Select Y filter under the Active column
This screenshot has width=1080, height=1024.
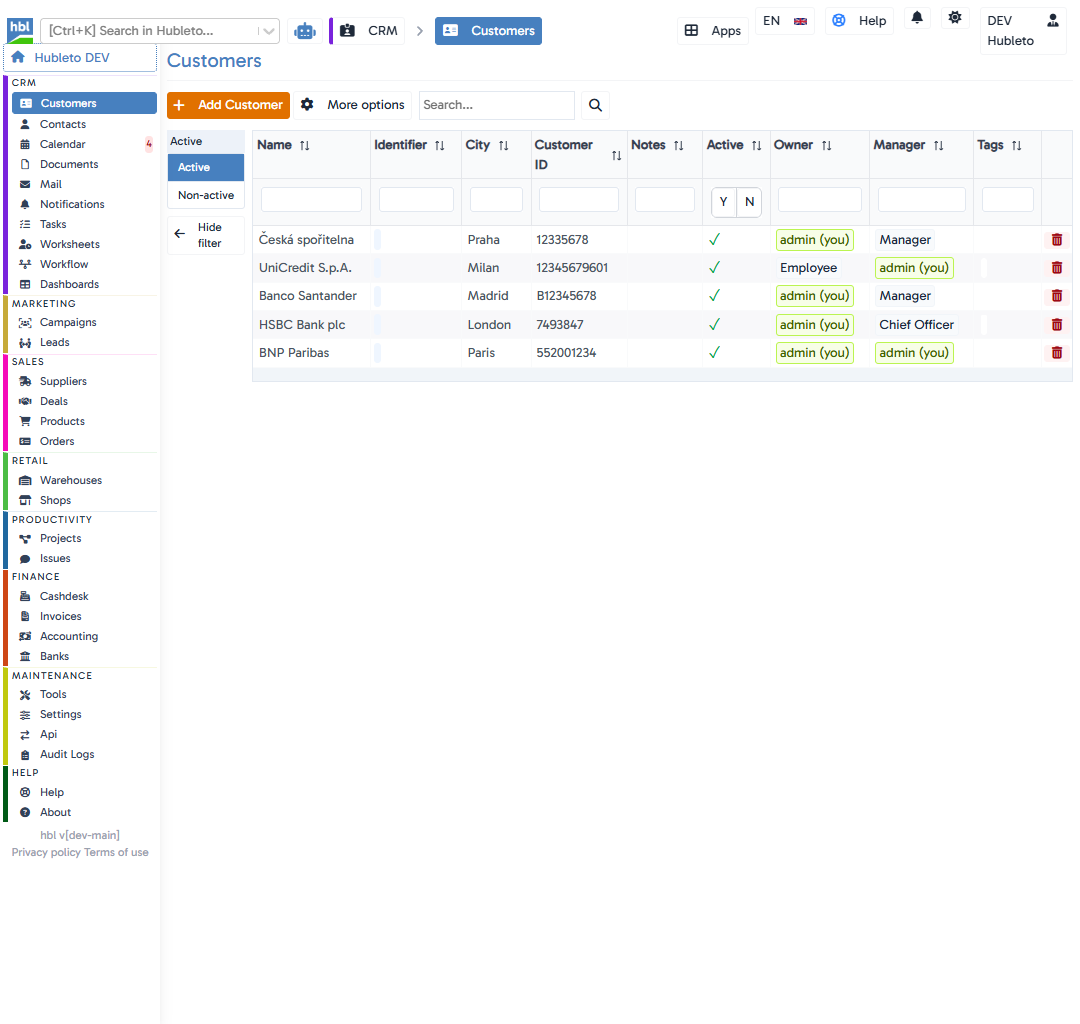coord(723,201)
